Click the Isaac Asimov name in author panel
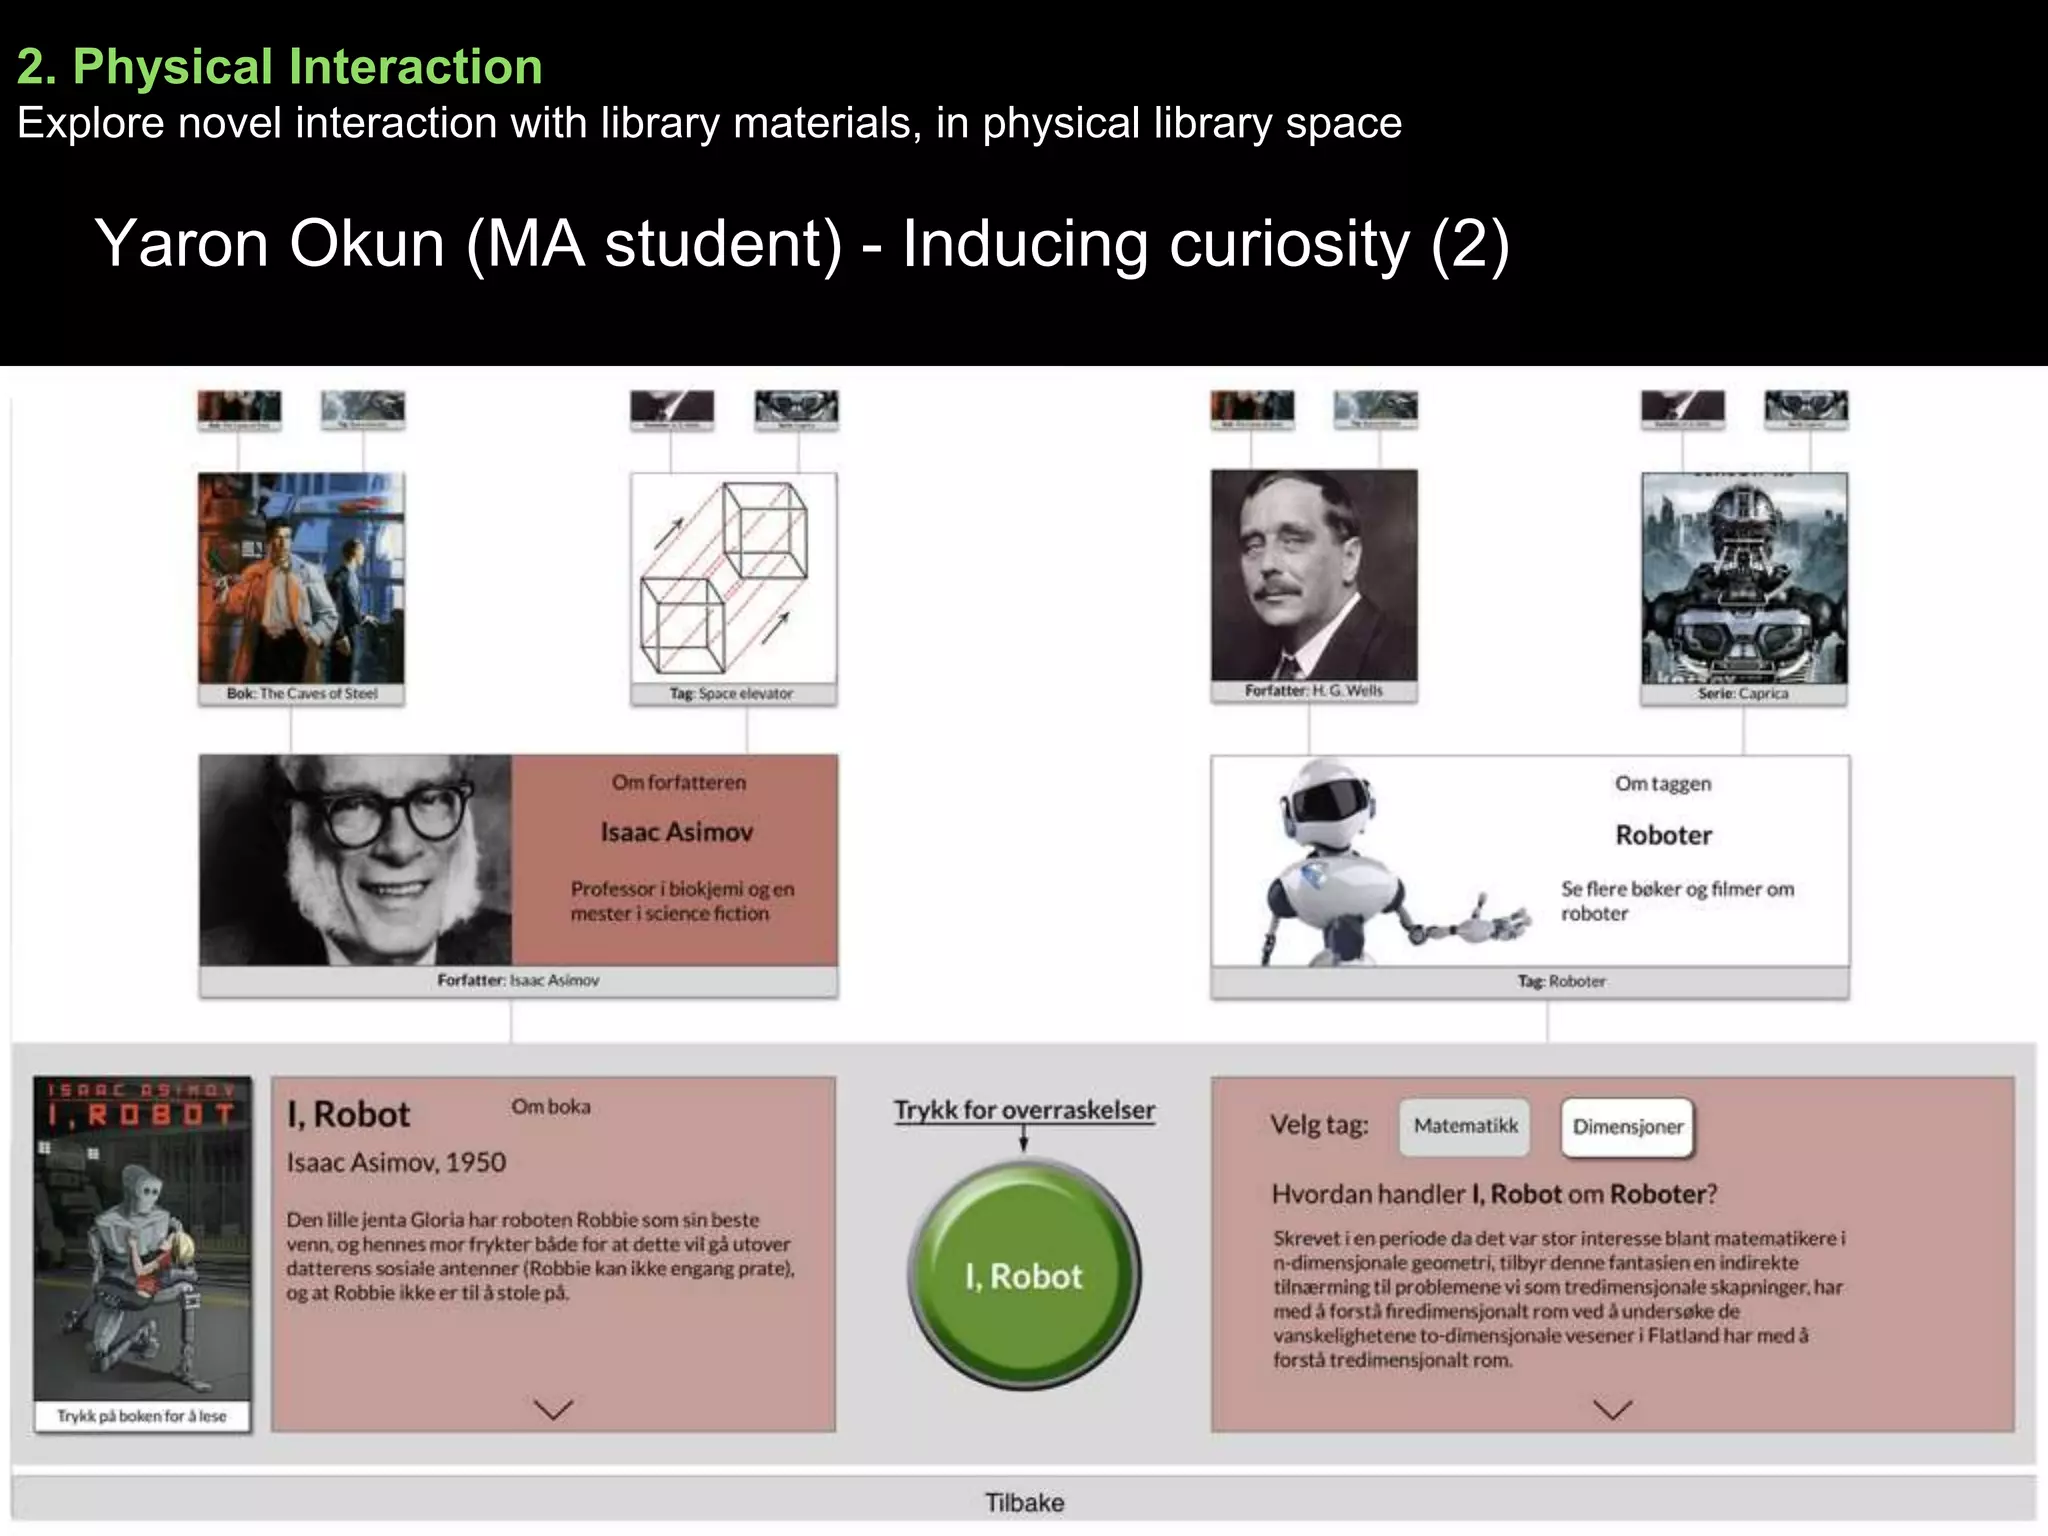The width and height of the screenshot is (2048, 1536). pyautogui.click(x=677, y=832)
